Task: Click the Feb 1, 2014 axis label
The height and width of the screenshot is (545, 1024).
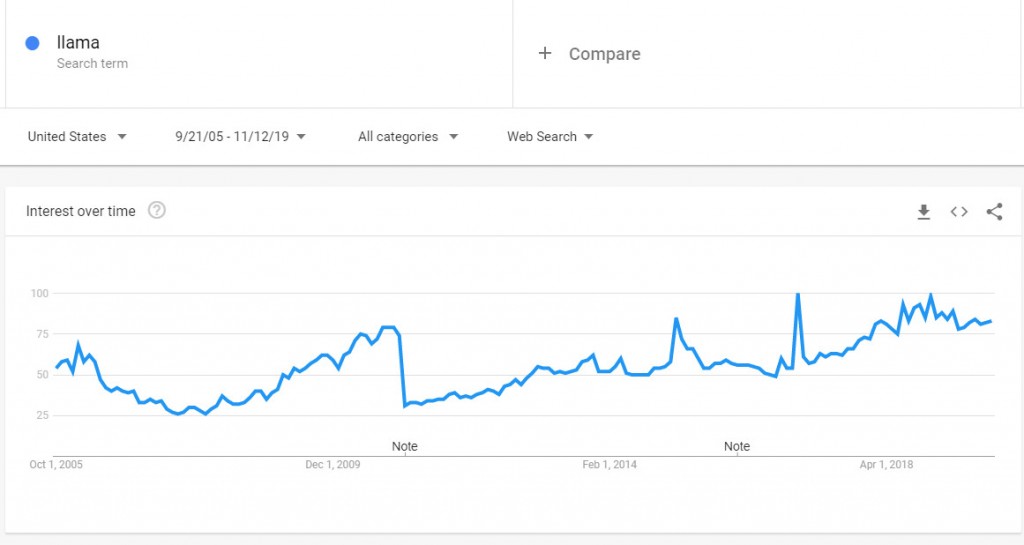Action: 609,464
